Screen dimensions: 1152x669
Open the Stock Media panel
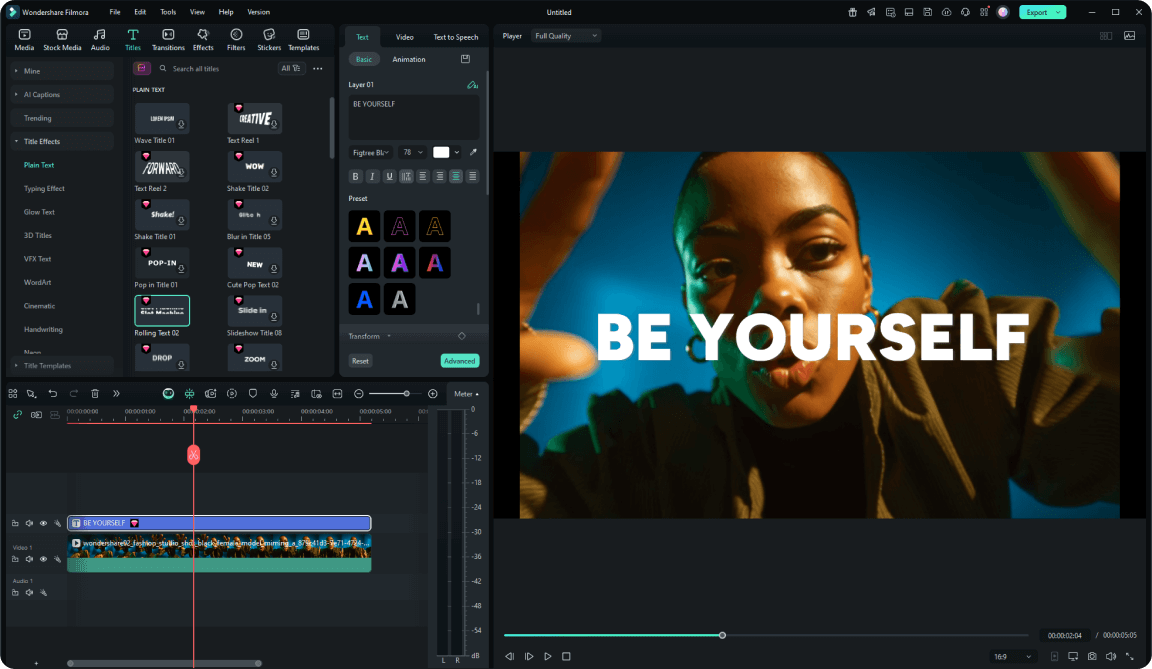tap(62, 40)
